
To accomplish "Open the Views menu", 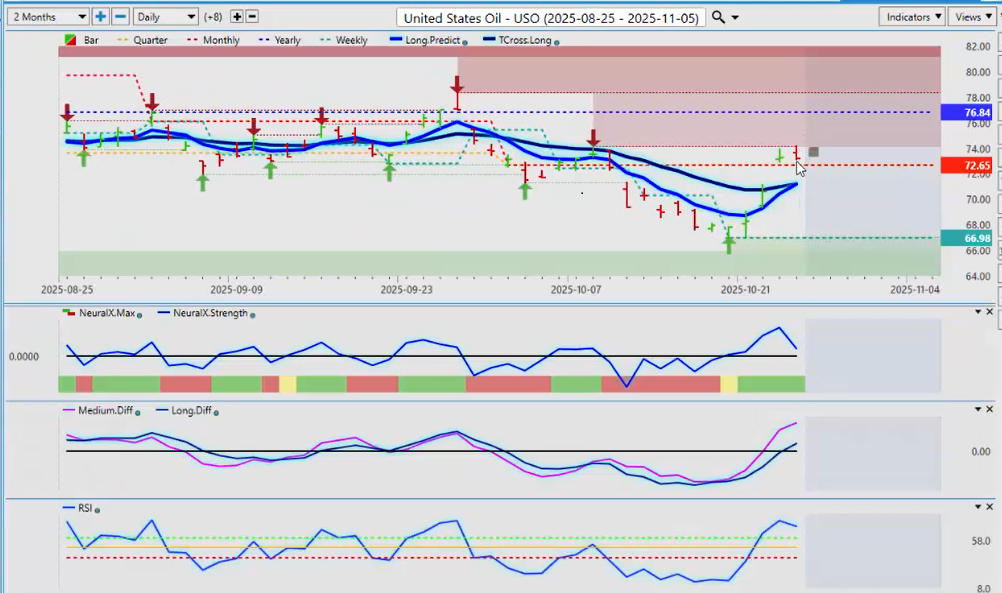I will (973, 17).
